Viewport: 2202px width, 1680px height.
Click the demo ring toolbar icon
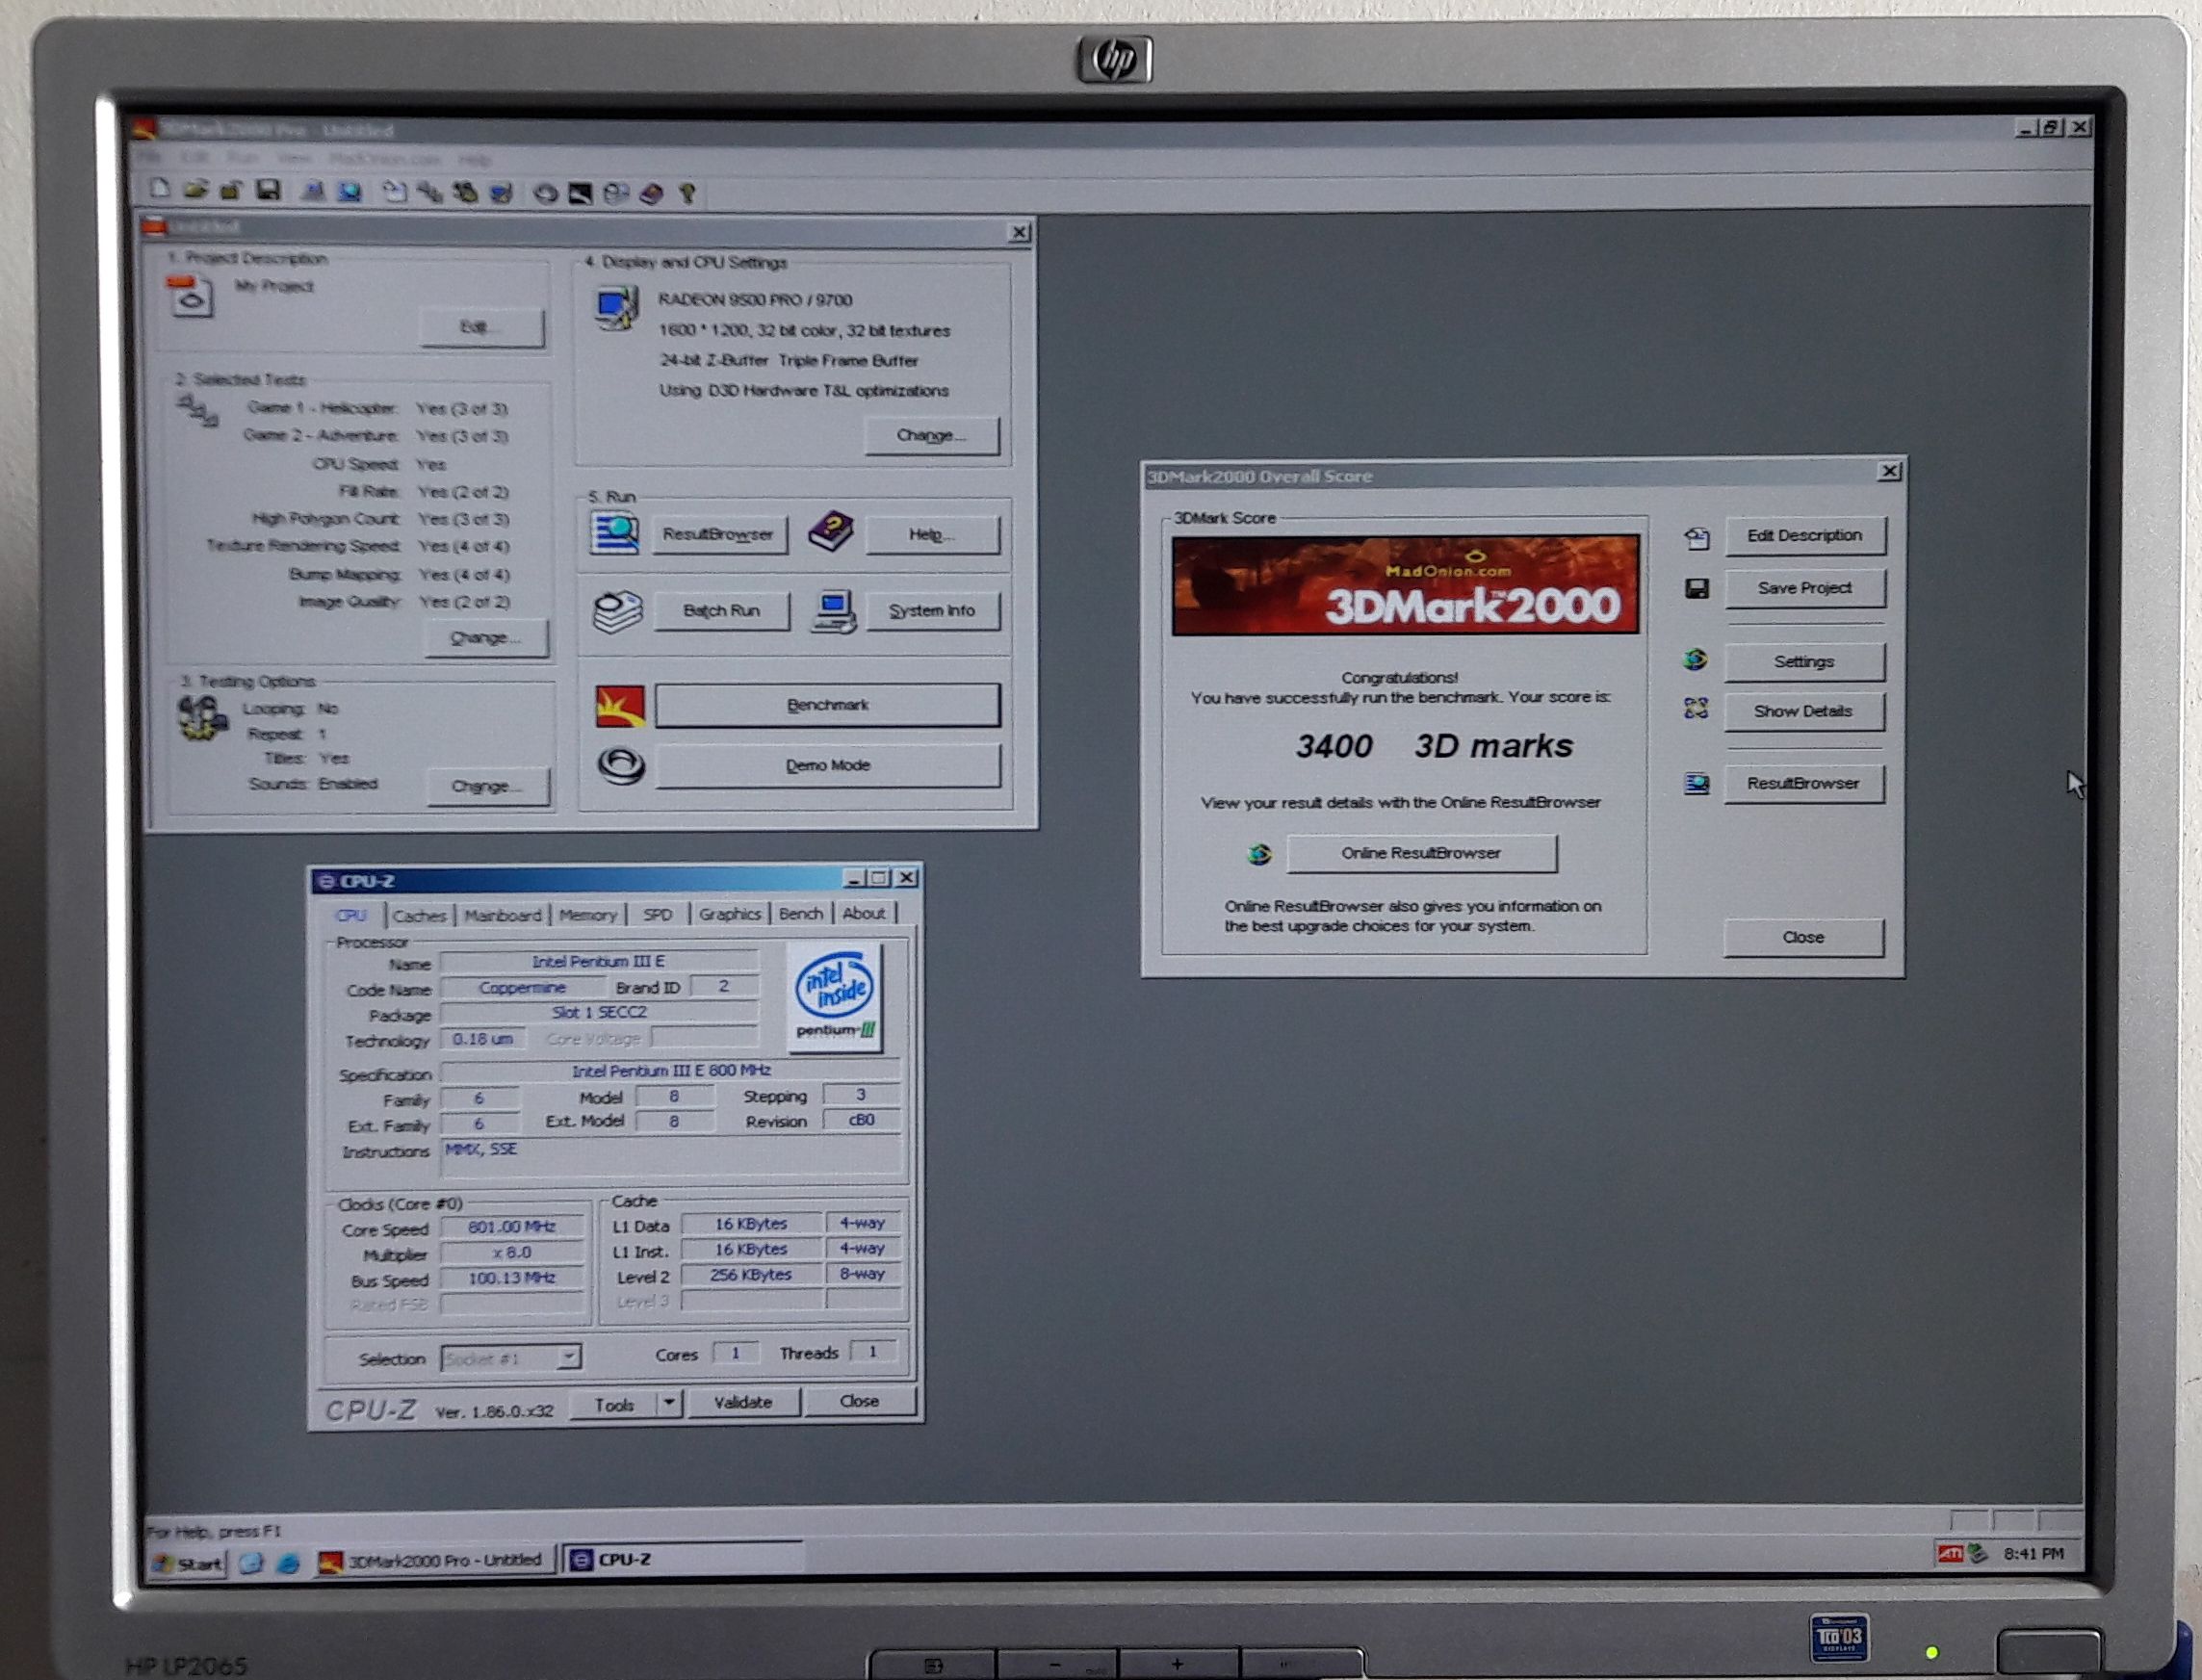[545, 193]
